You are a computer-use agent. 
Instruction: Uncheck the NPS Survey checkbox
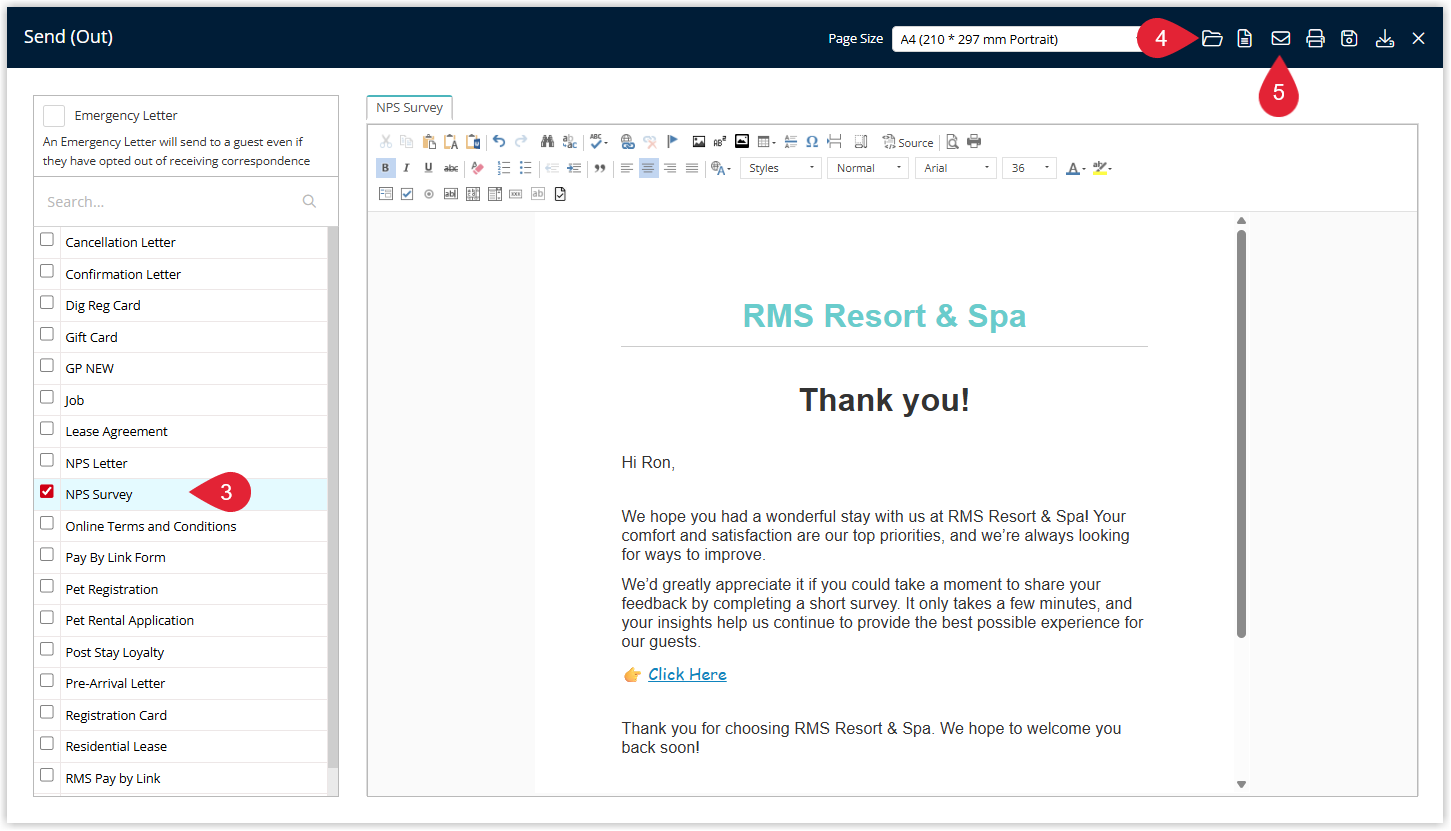[47, 492]
